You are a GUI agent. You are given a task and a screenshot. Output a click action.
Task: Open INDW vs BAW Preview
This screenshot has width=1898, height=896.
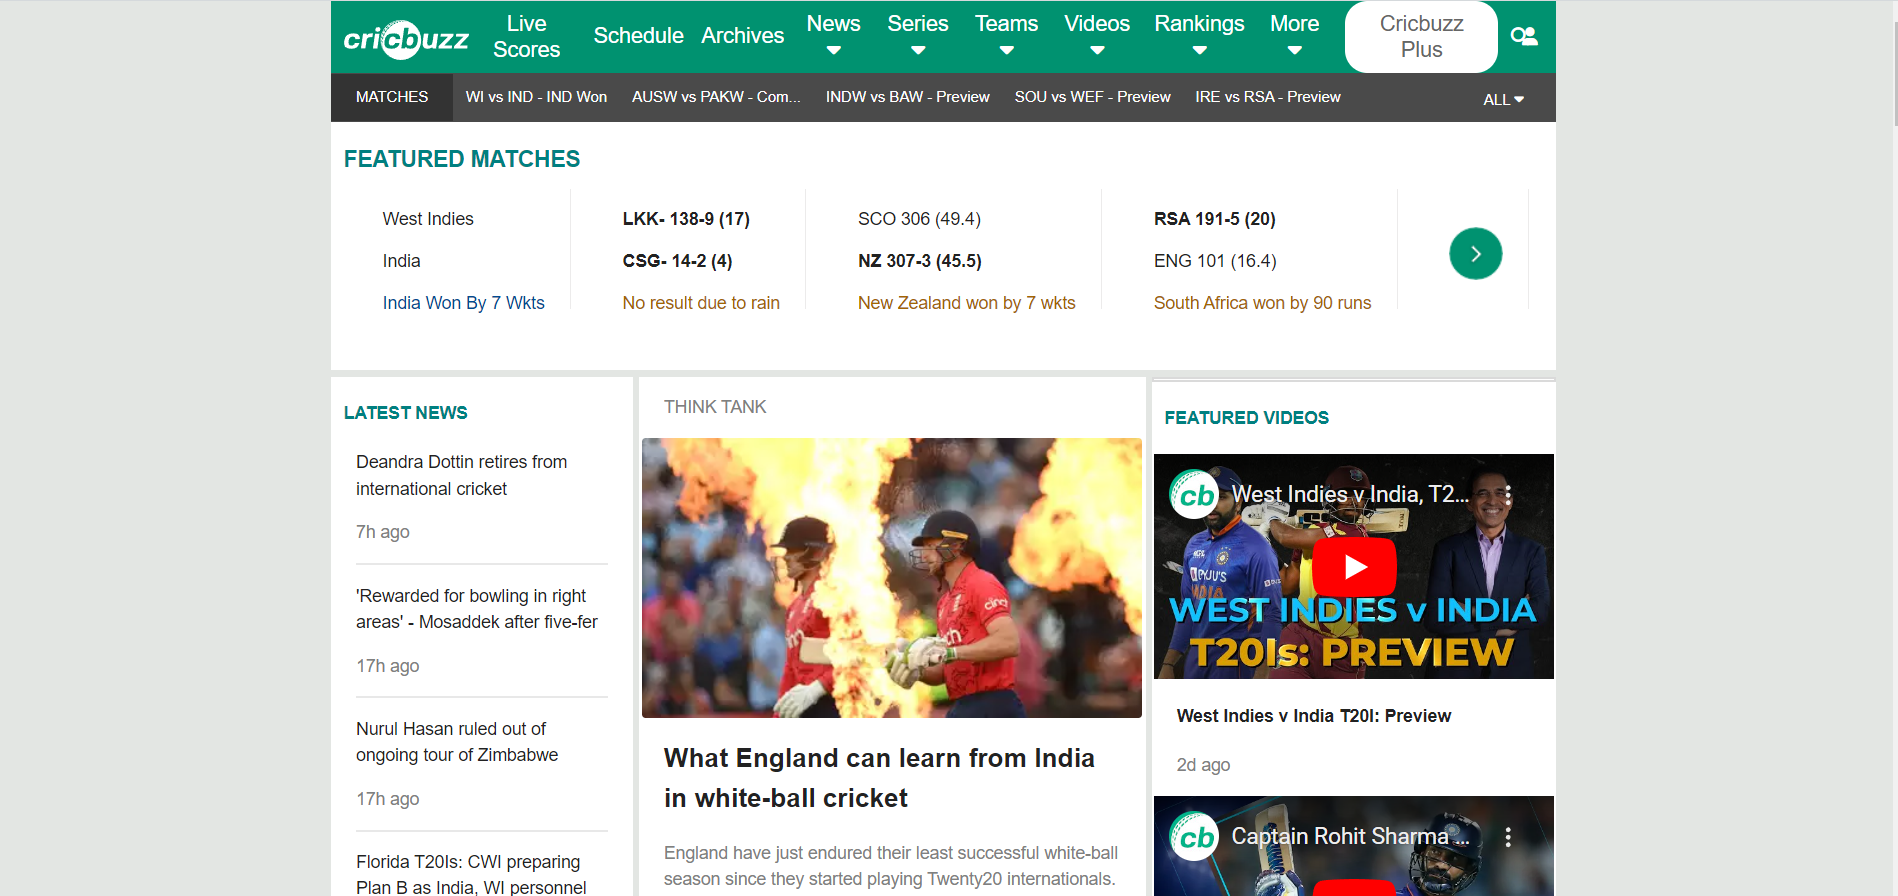point(907,97)
